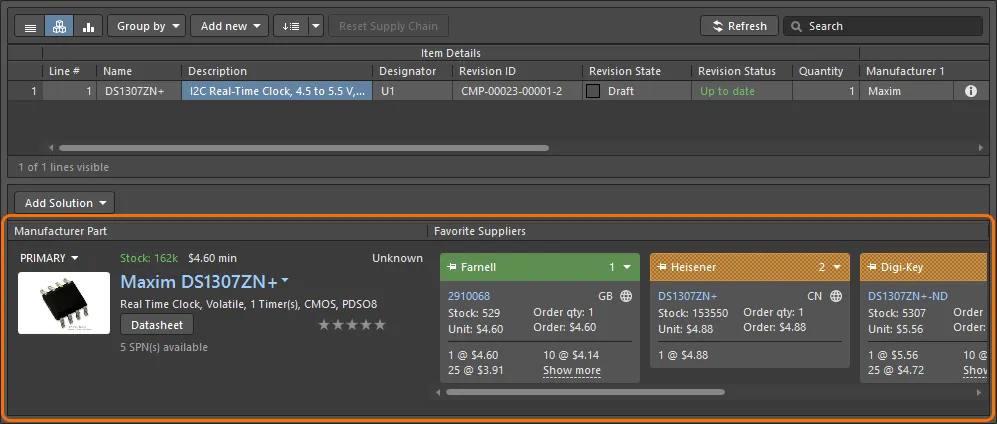Switch to the flat list view icon
997x424 pixels.
[30, 26]
